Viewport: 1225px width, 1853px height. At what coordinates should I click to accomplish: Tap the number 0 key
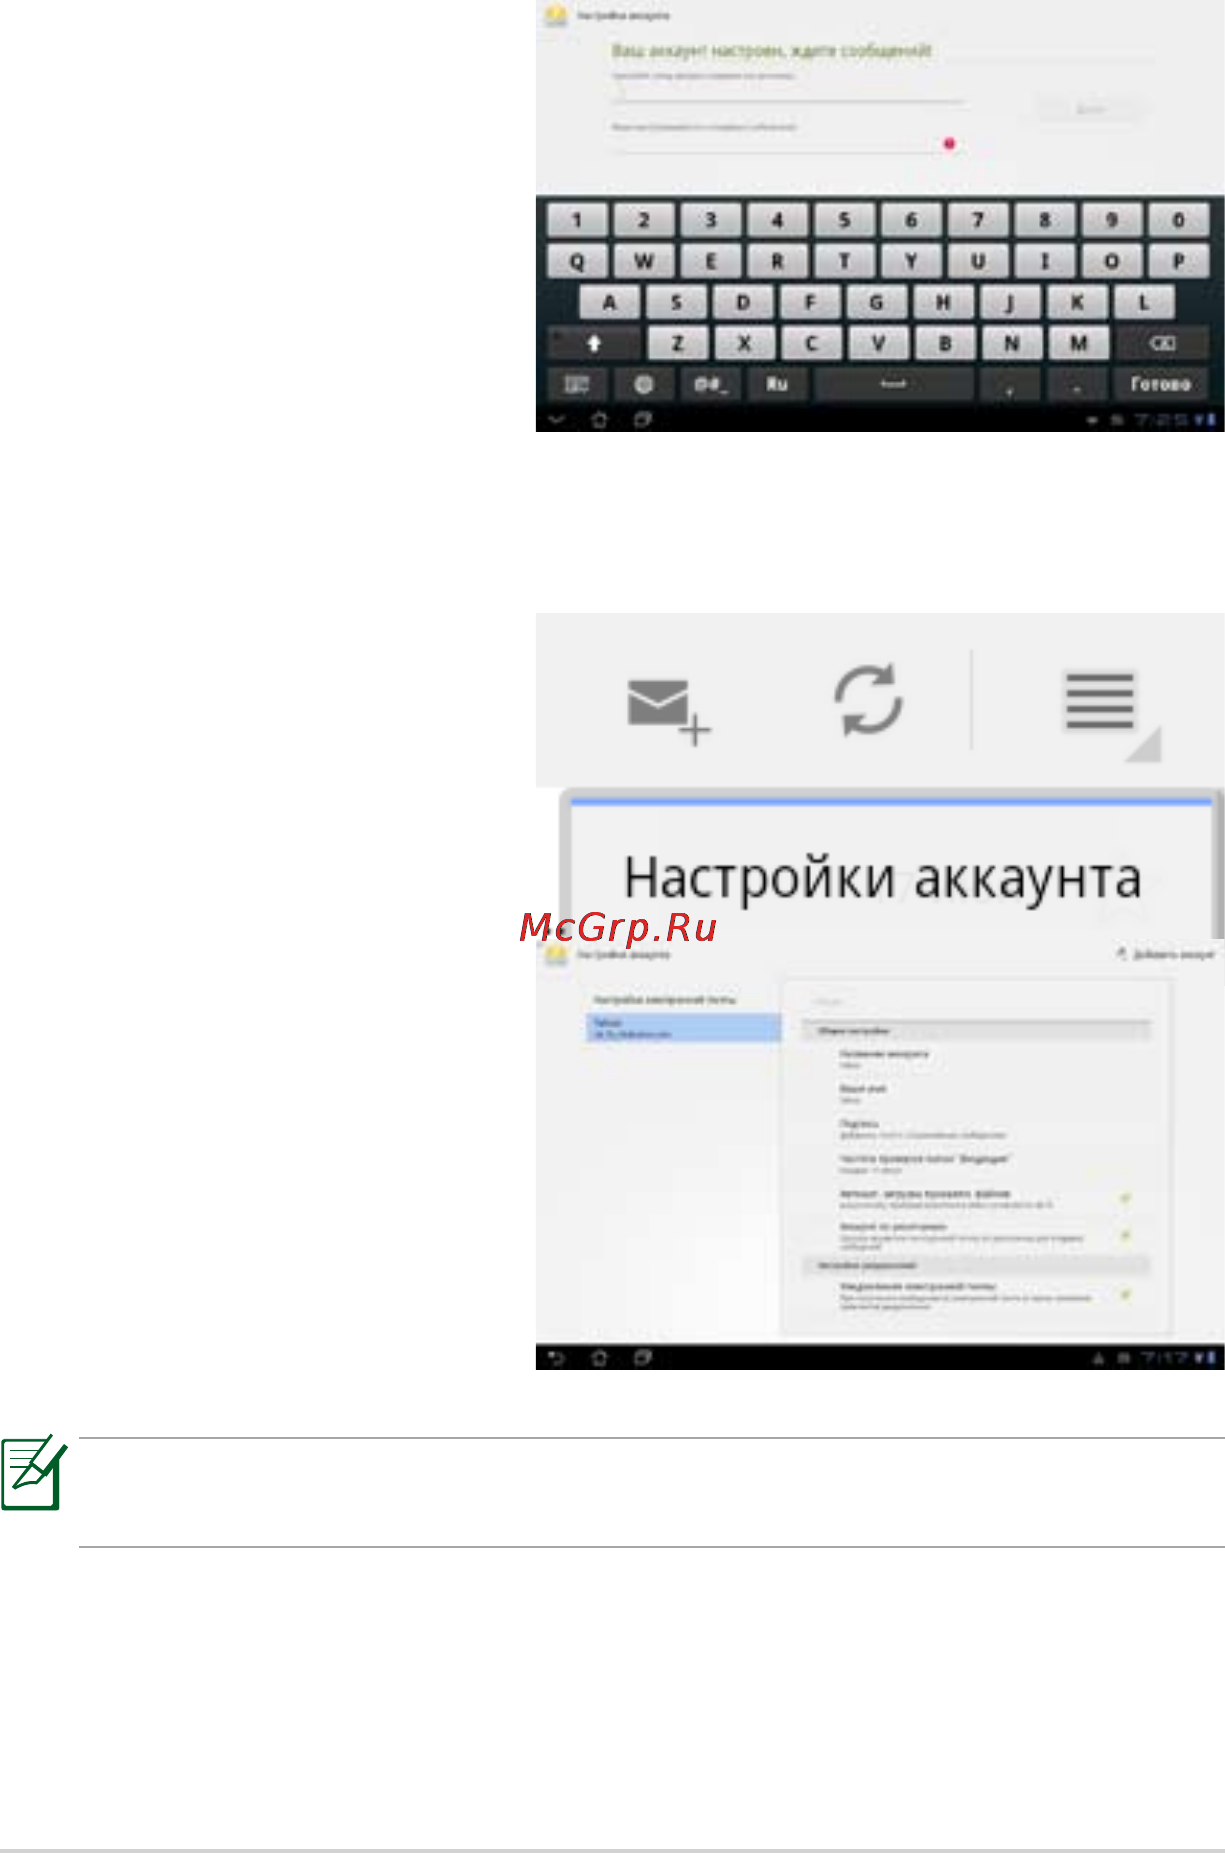(x=1178, y=220)
